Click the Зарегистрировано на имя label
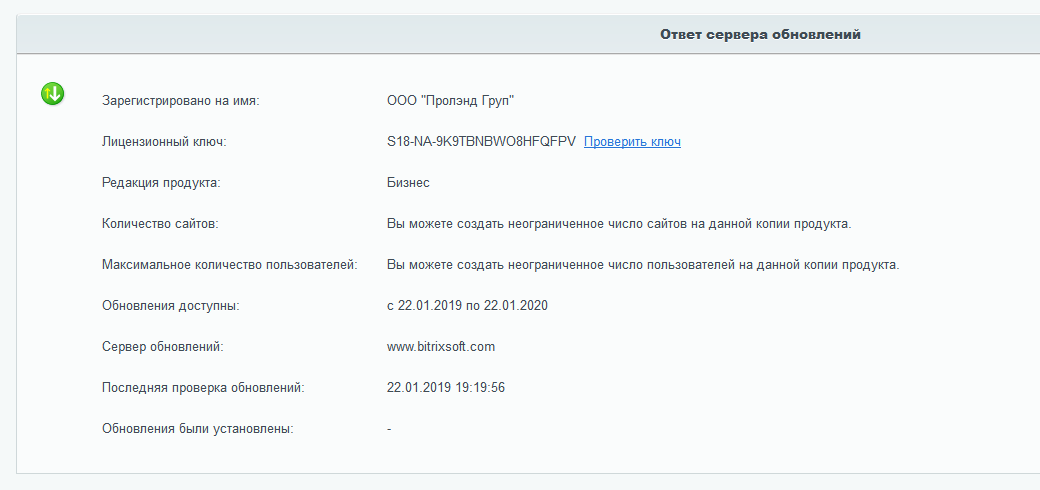1040x490 pixels. [x=180, y=101]
